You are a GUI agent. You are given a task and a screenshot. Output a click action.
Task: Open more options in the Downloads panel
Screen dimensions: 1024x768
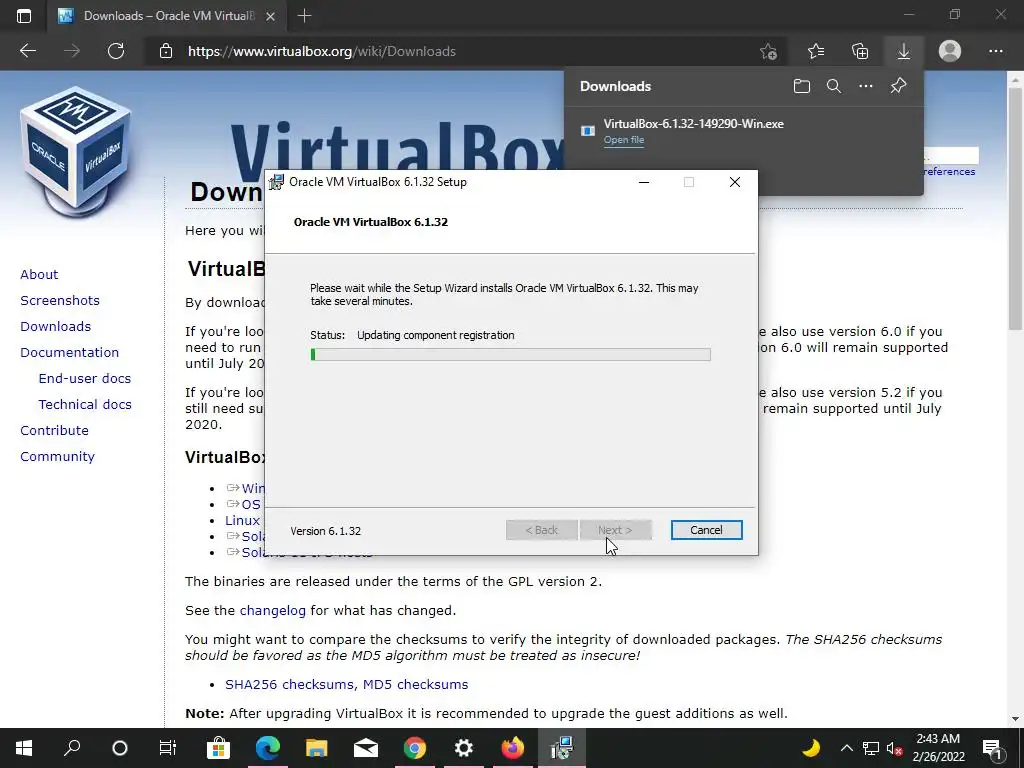pos(866,86)
